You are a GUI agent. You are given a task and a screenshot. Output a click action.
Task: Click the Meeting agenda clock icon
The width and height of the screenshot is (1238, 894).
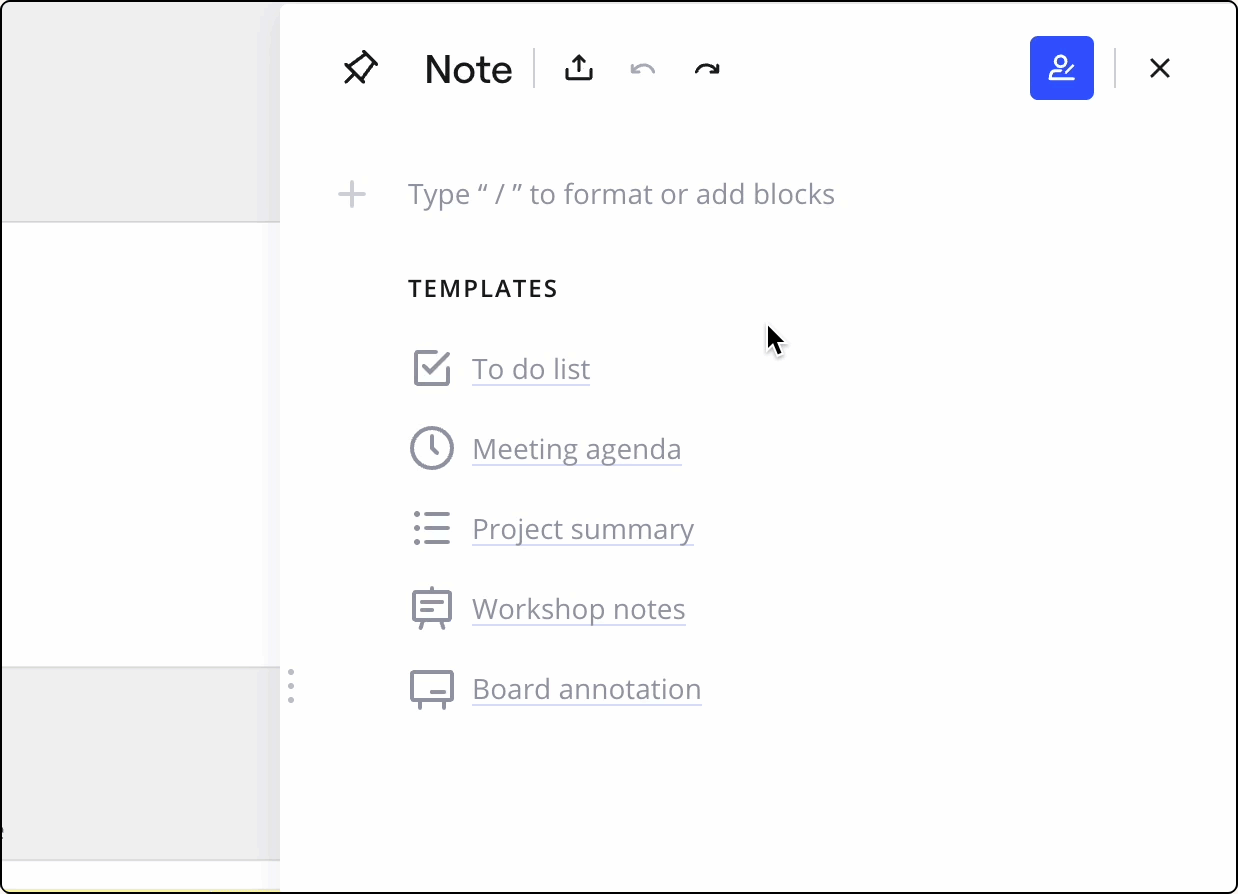[x=432, y=448]
